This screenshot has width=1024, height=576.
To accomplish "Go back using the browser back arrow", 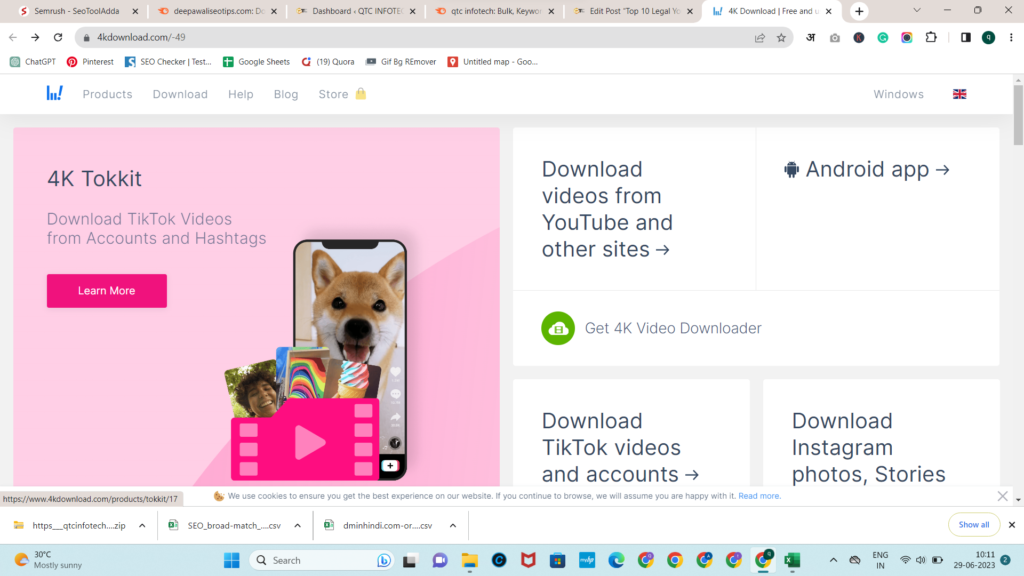I will [13, 37].
